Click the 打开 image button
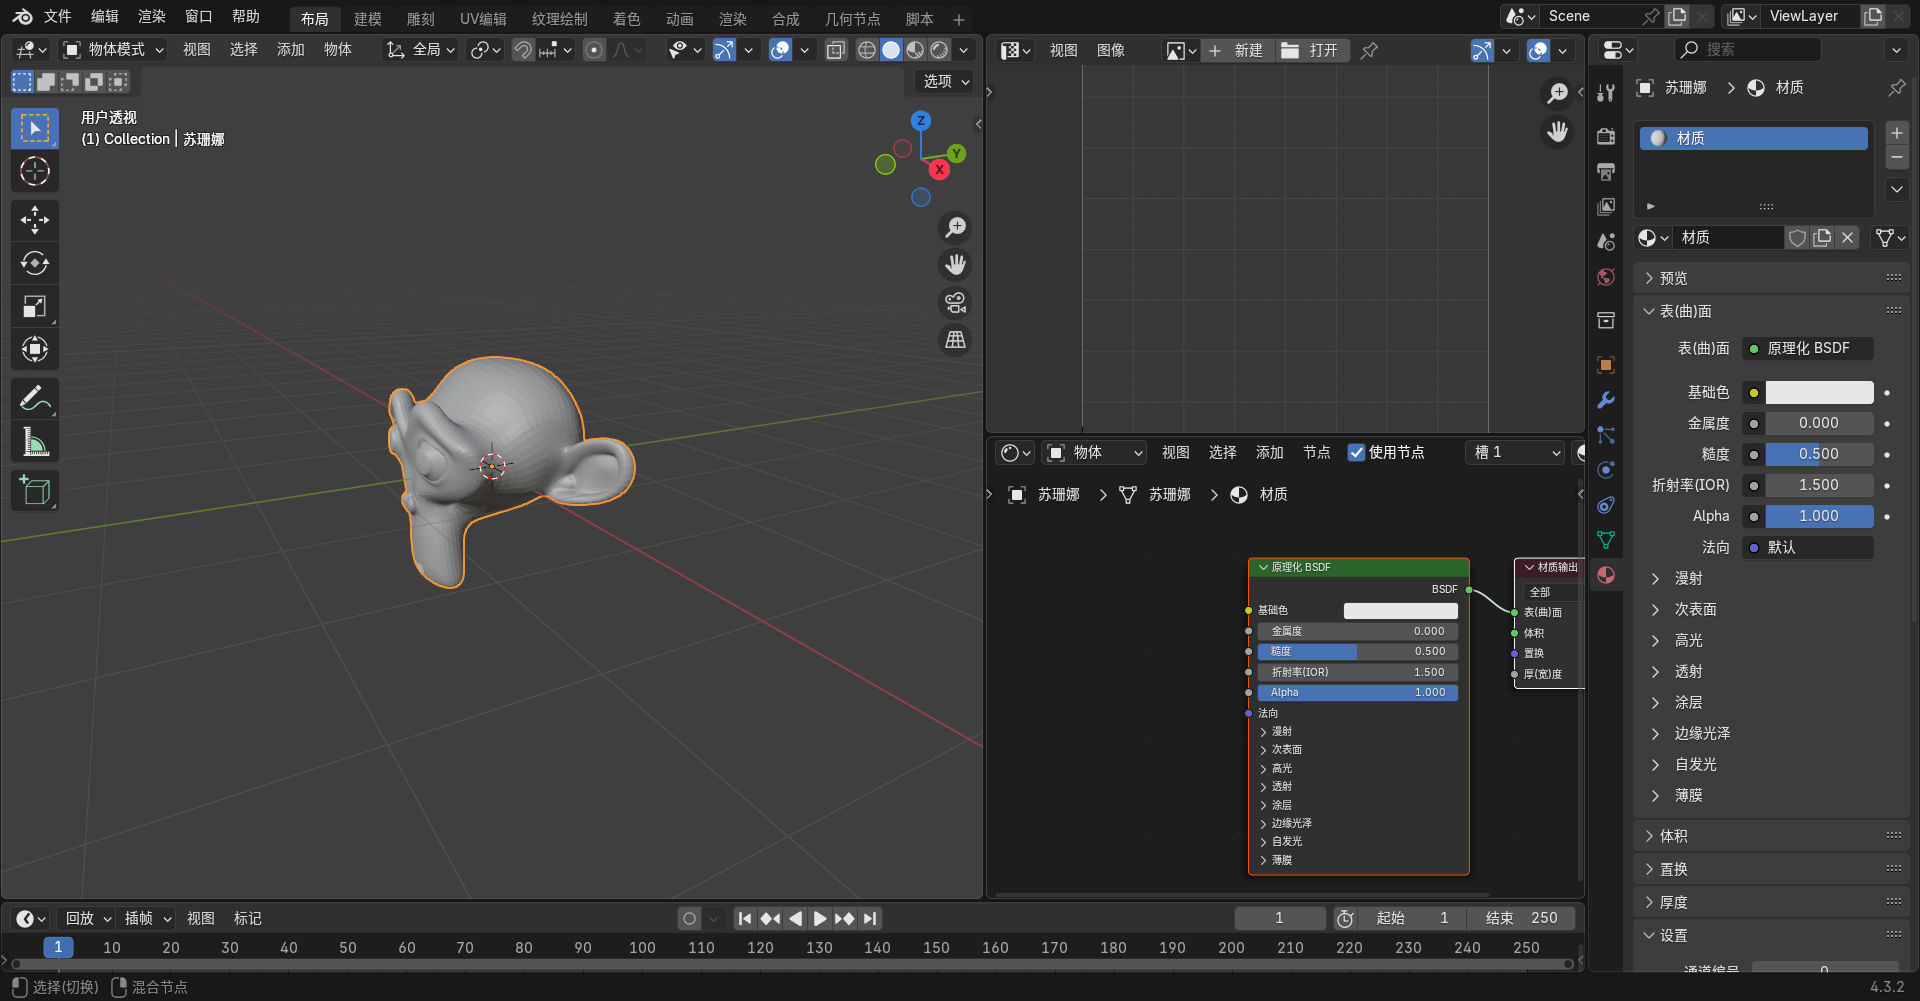This screenshot has width=1920, height=1001. (1311, 50)
